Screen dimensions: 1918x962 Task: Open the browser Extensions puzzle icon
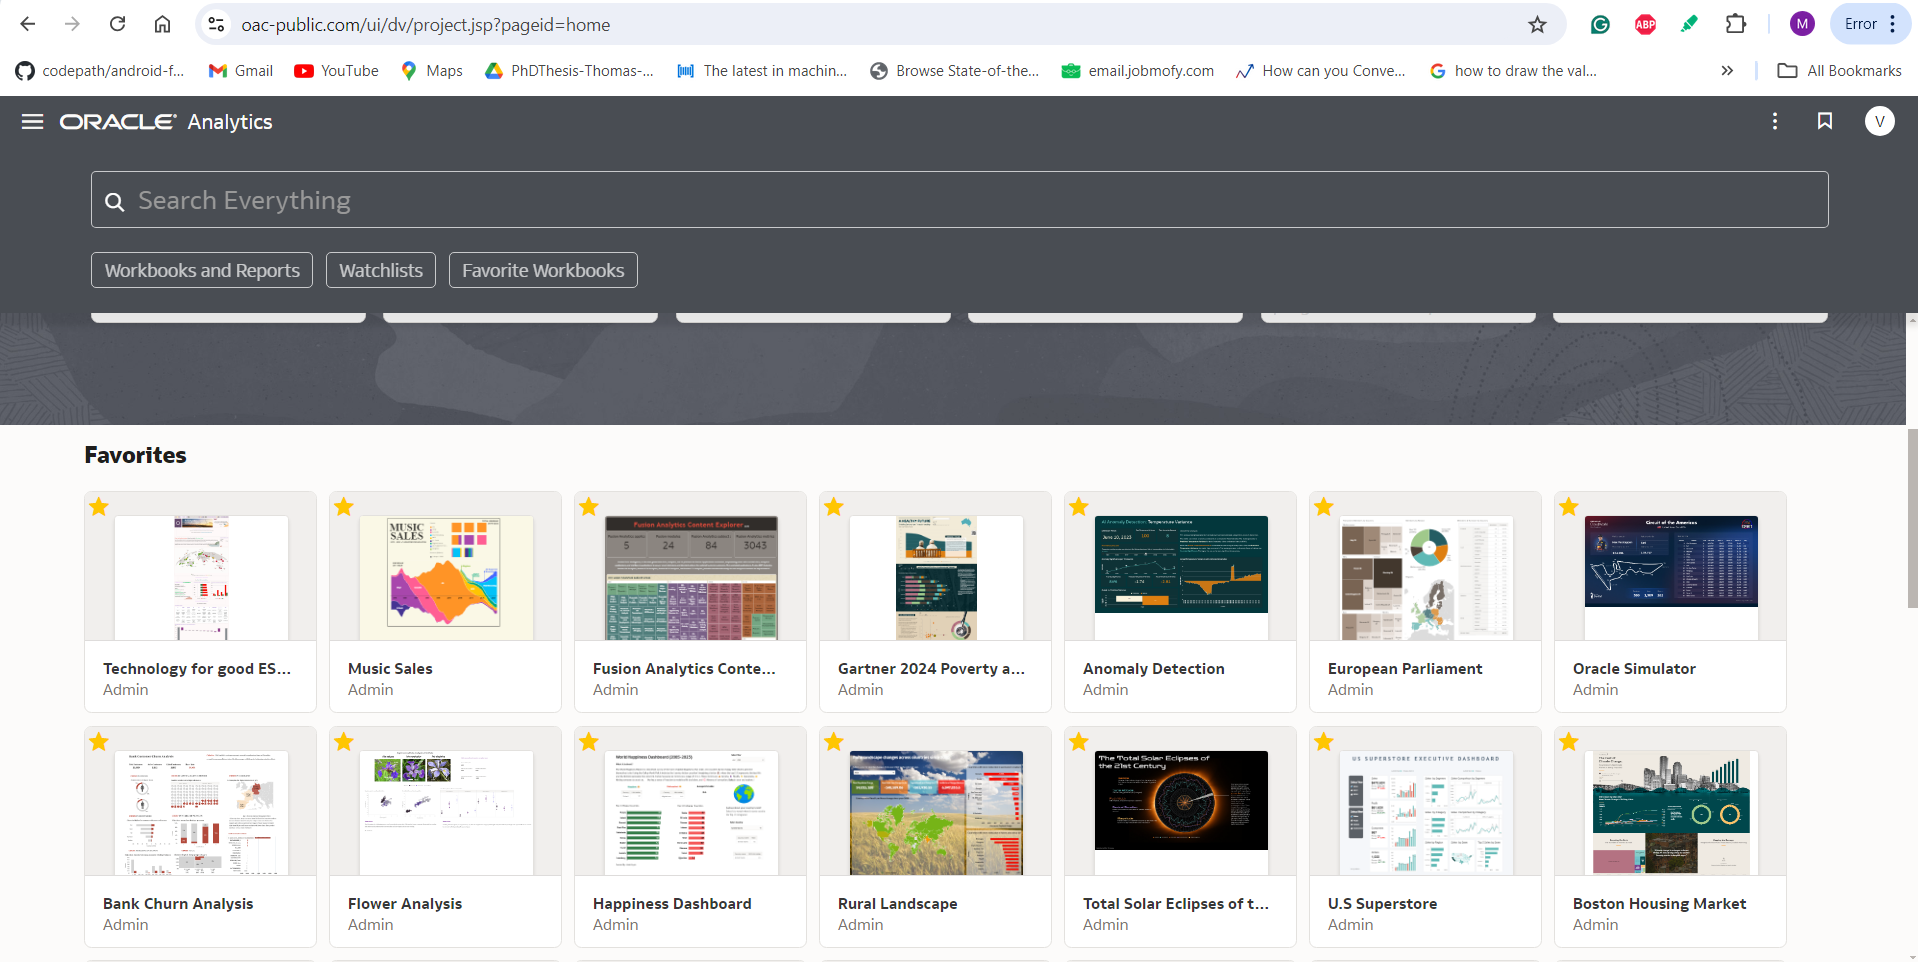1736,24
